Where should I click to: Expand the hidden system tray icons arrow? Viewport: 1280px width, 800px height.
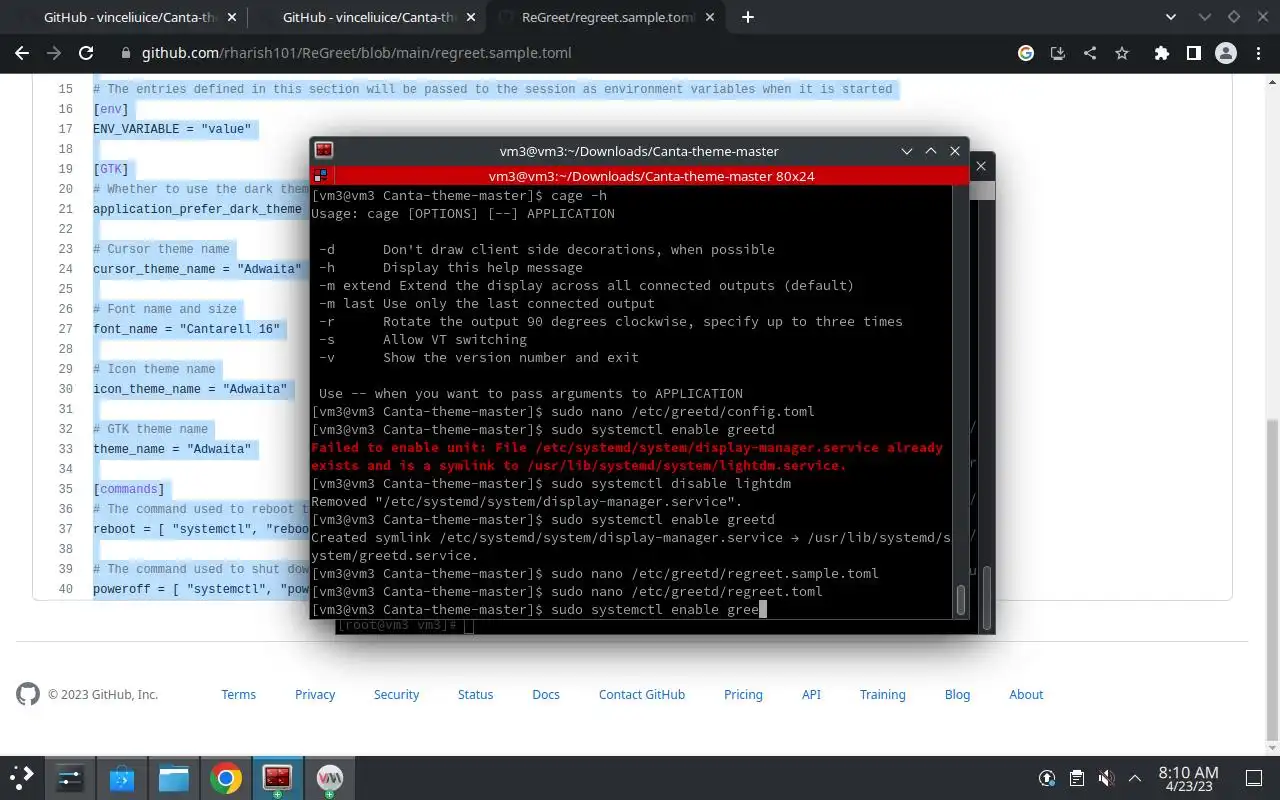click(x=1135, y=778)
